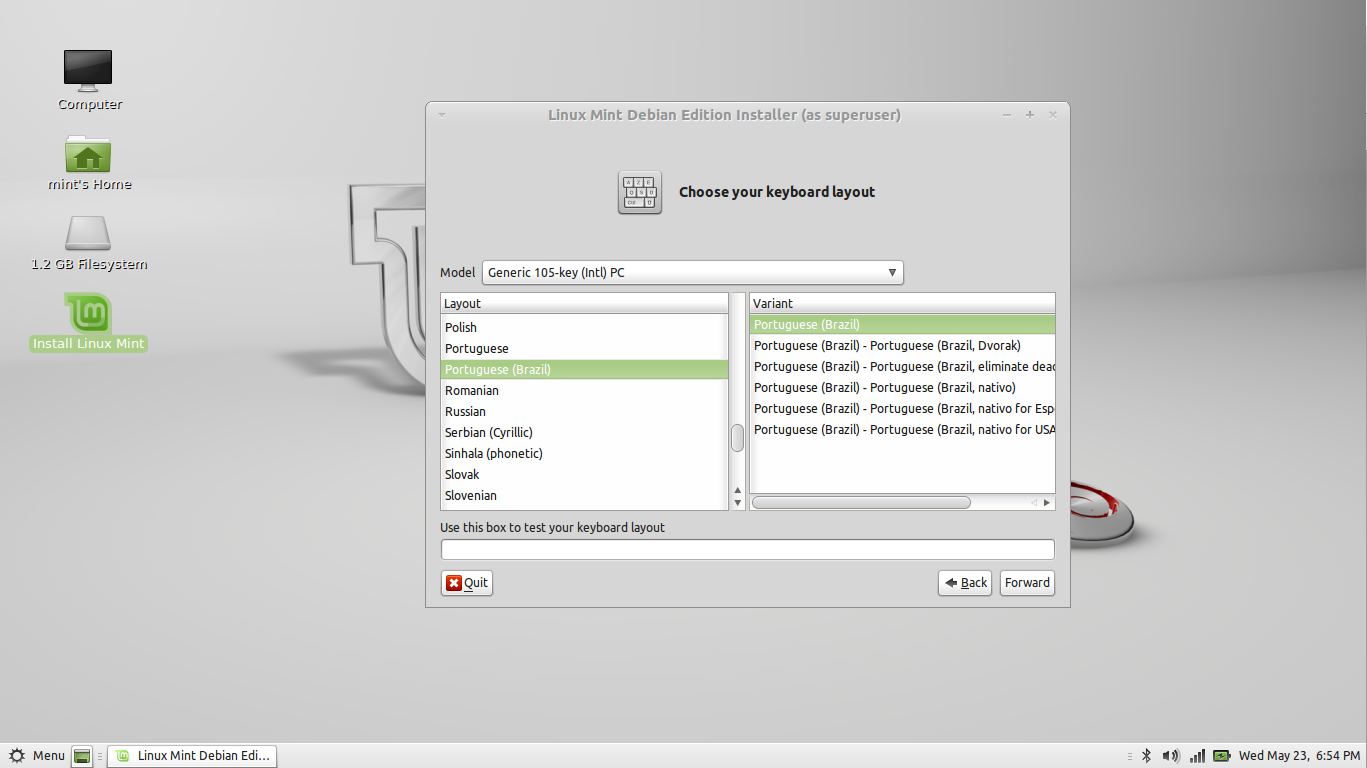Select the Slovak layout
Image resolution: width=1367 pixels, height=768 pixels.
tap(584, 475)
